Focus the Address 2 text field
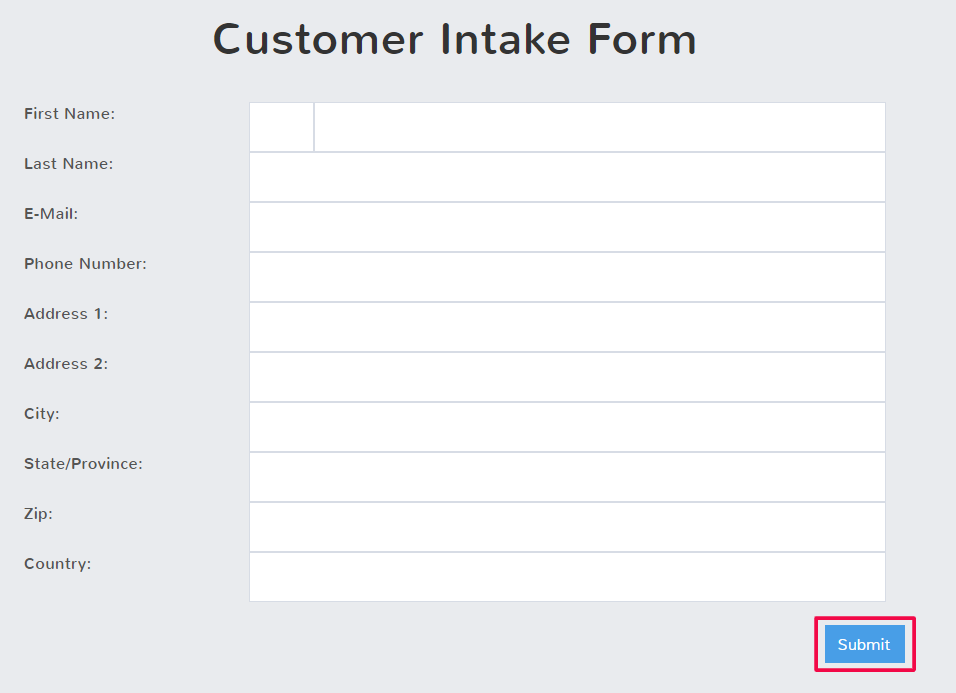Image resolution: width=956 pixels, height=693 pixels. (567, 377)
